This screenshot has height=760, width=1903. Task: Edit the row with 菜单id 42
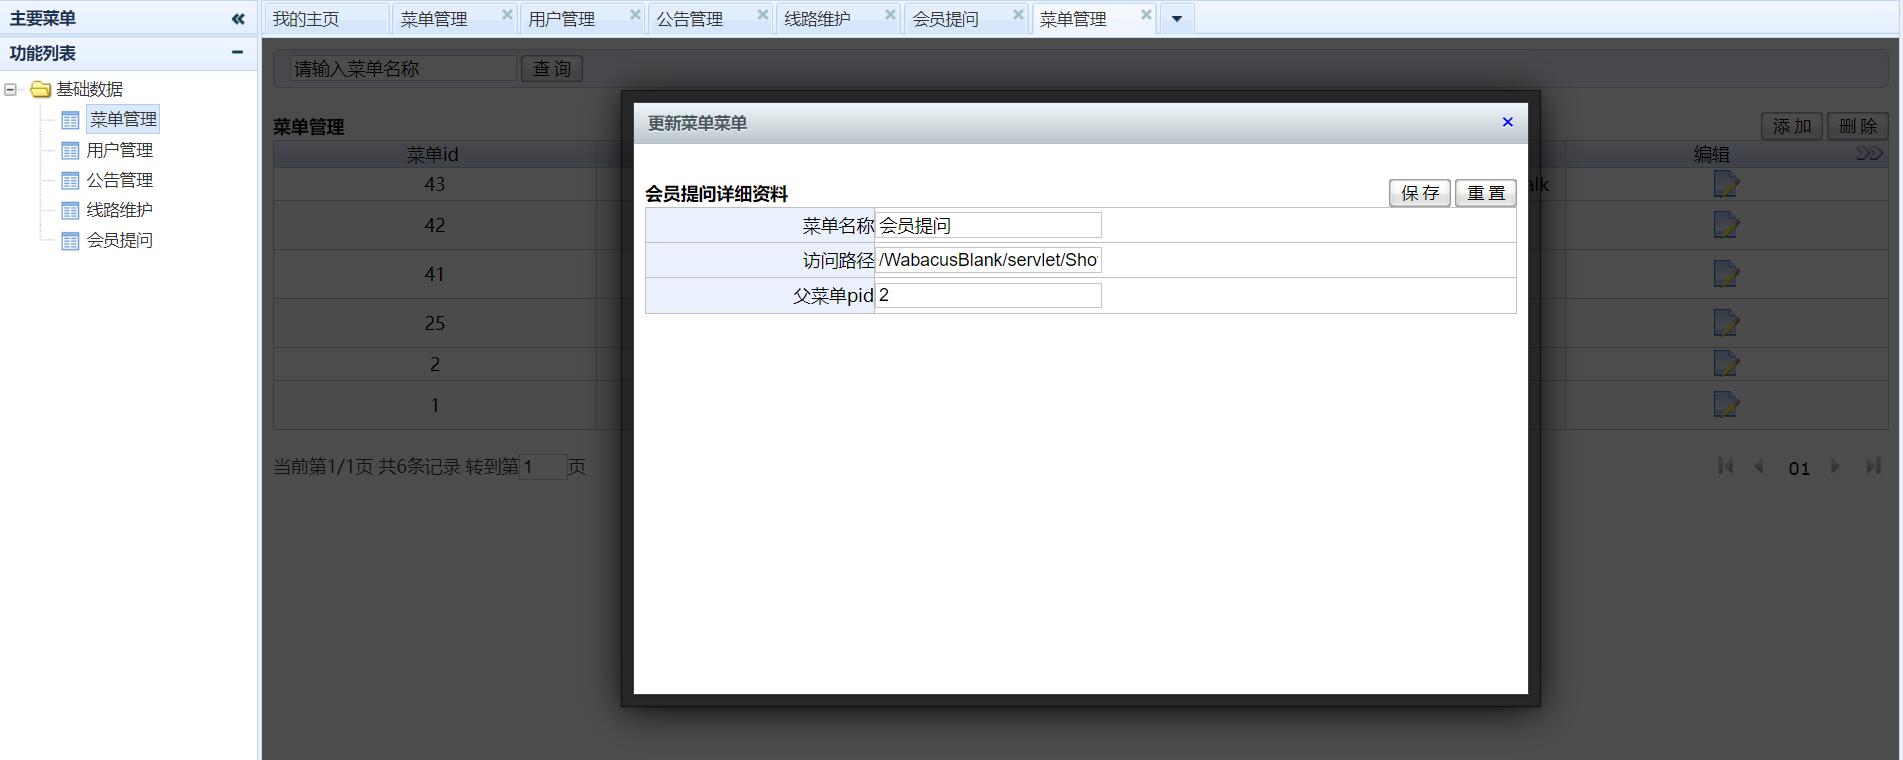tap(1726, 225)
